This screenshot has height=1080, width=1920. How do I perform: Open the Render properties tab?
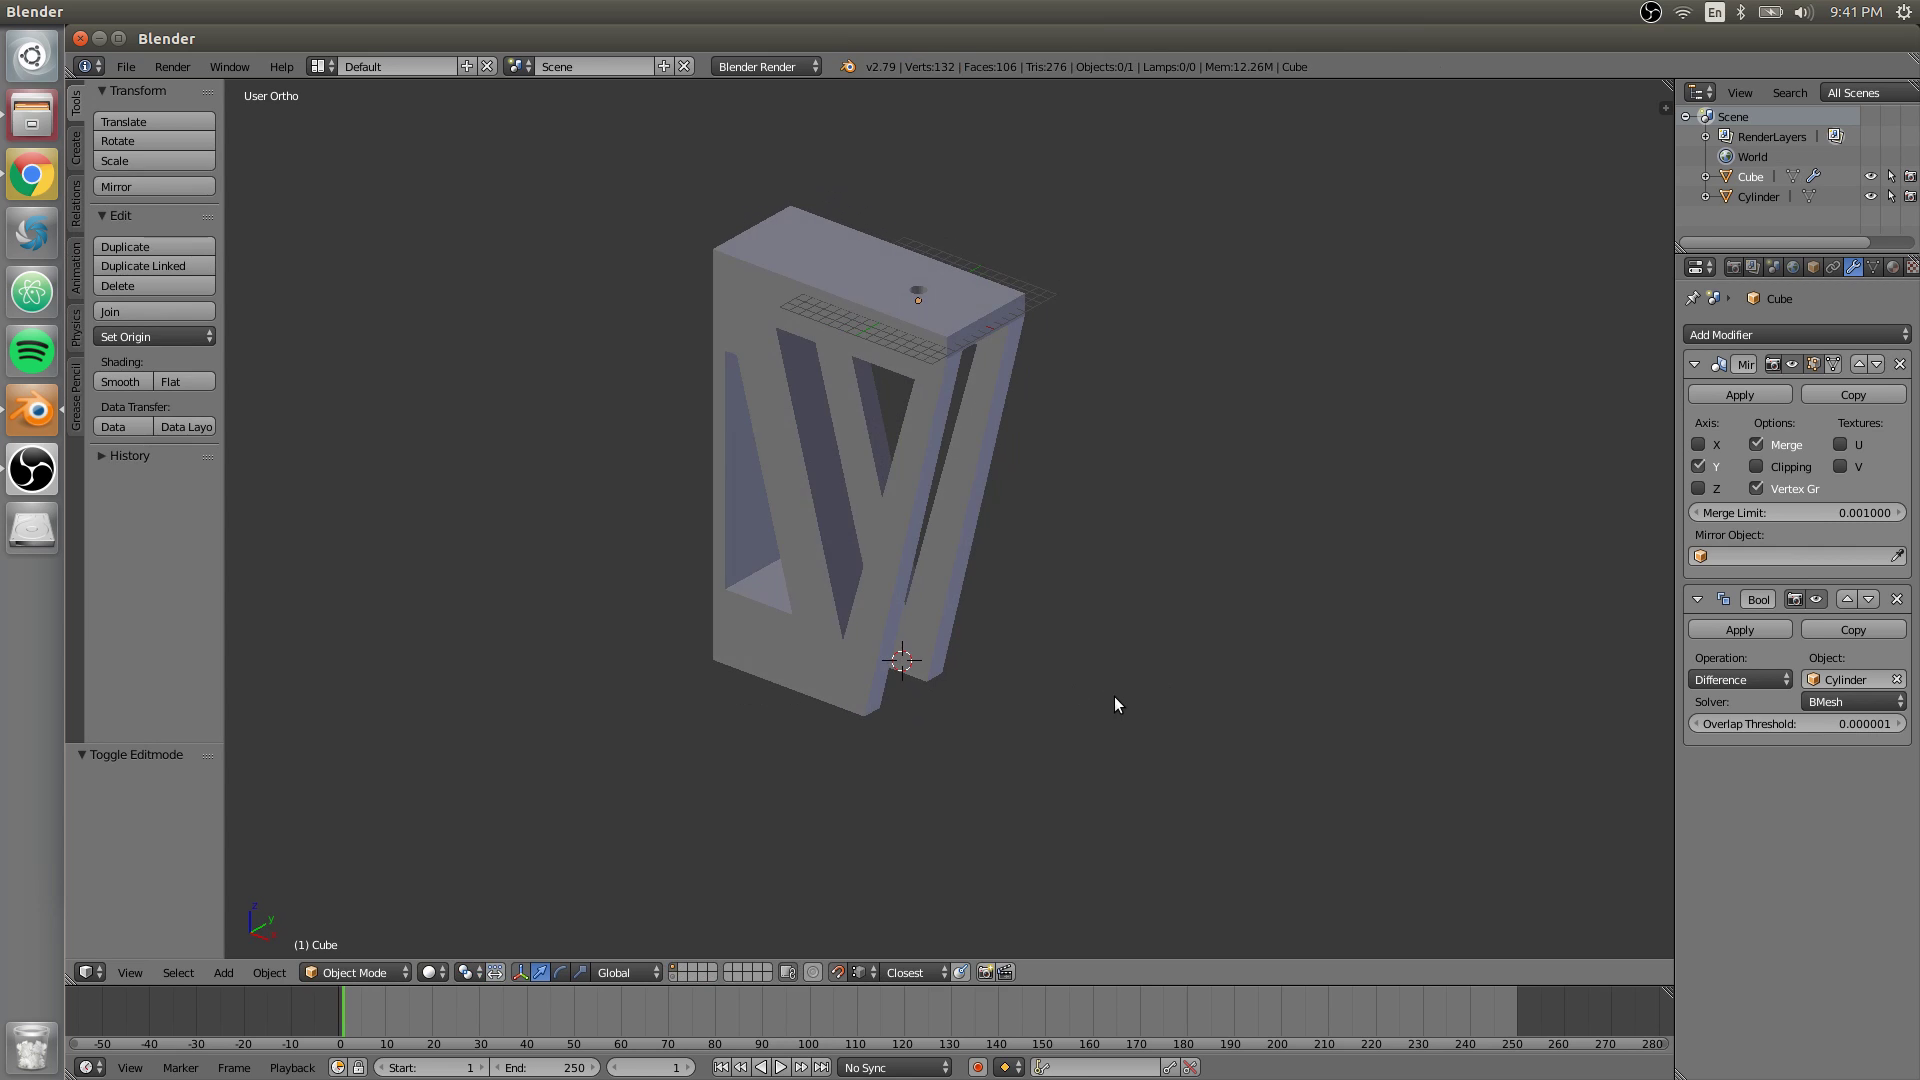tap(1733, 267)
